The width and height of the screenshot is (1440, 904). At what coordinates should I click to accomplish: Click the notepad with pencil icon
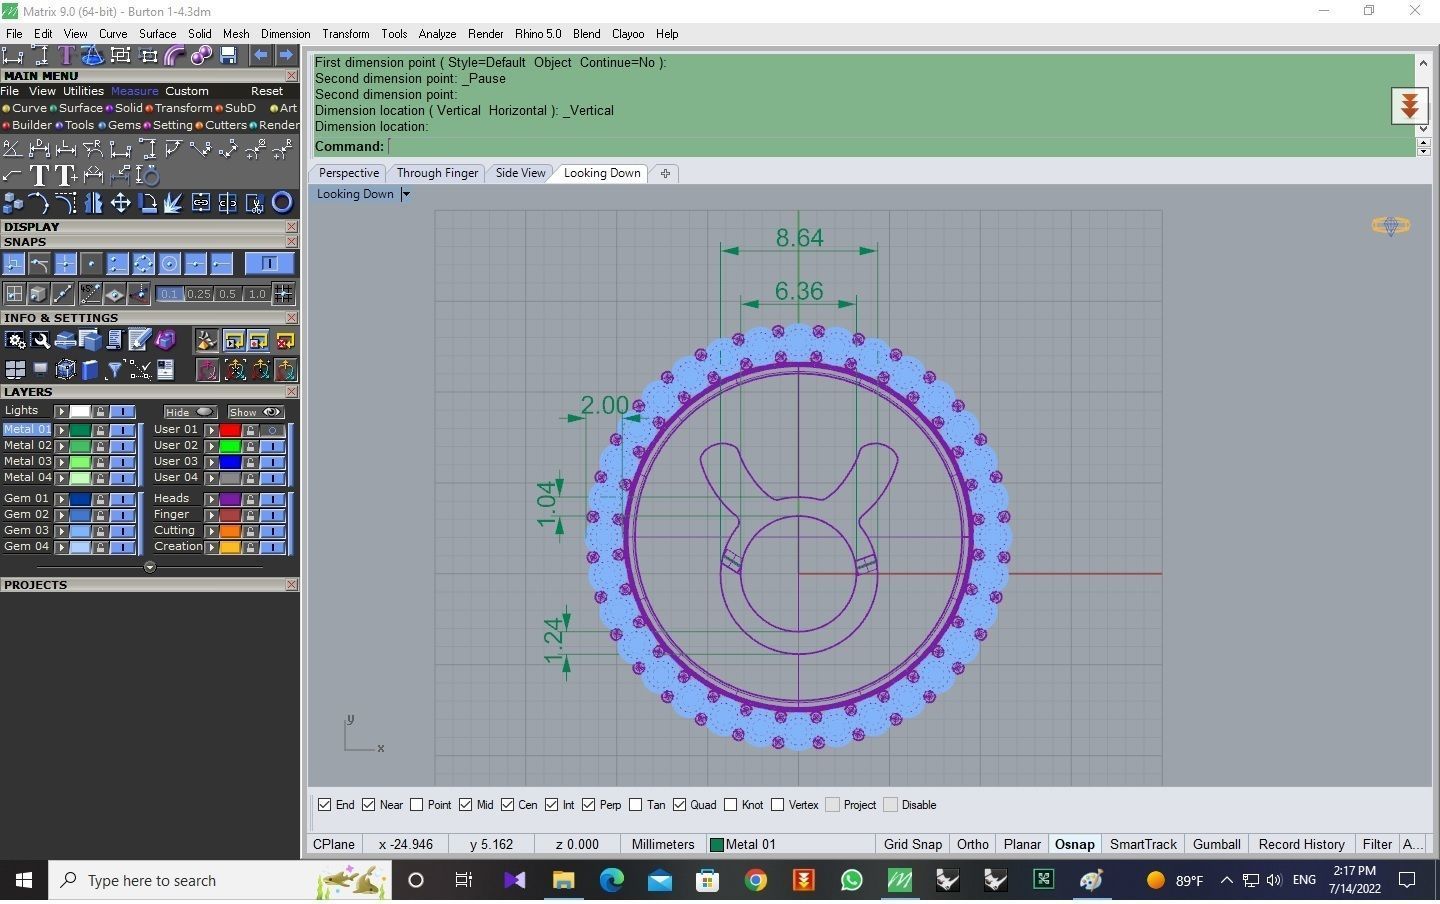tap(139, 340)
